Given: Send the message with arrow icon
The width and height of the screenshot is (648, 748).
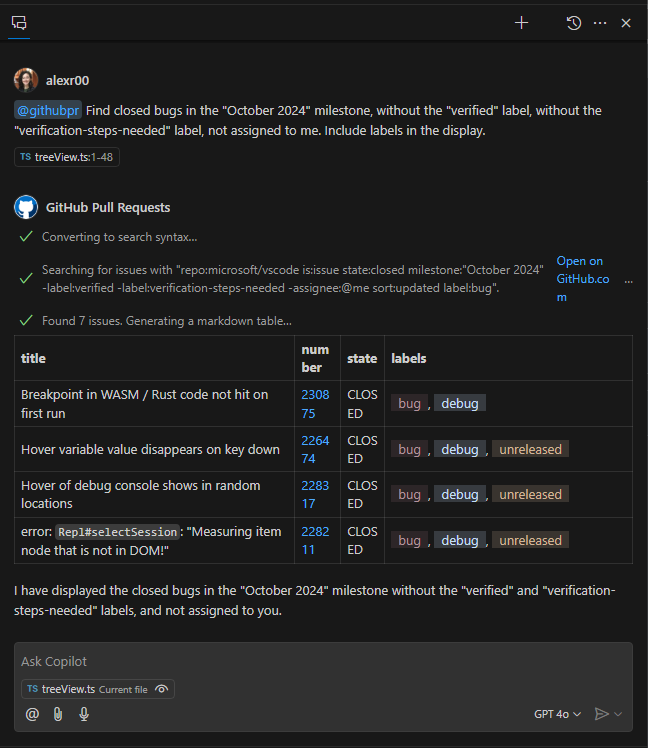Looking at the screenshot, I should 601,714.
